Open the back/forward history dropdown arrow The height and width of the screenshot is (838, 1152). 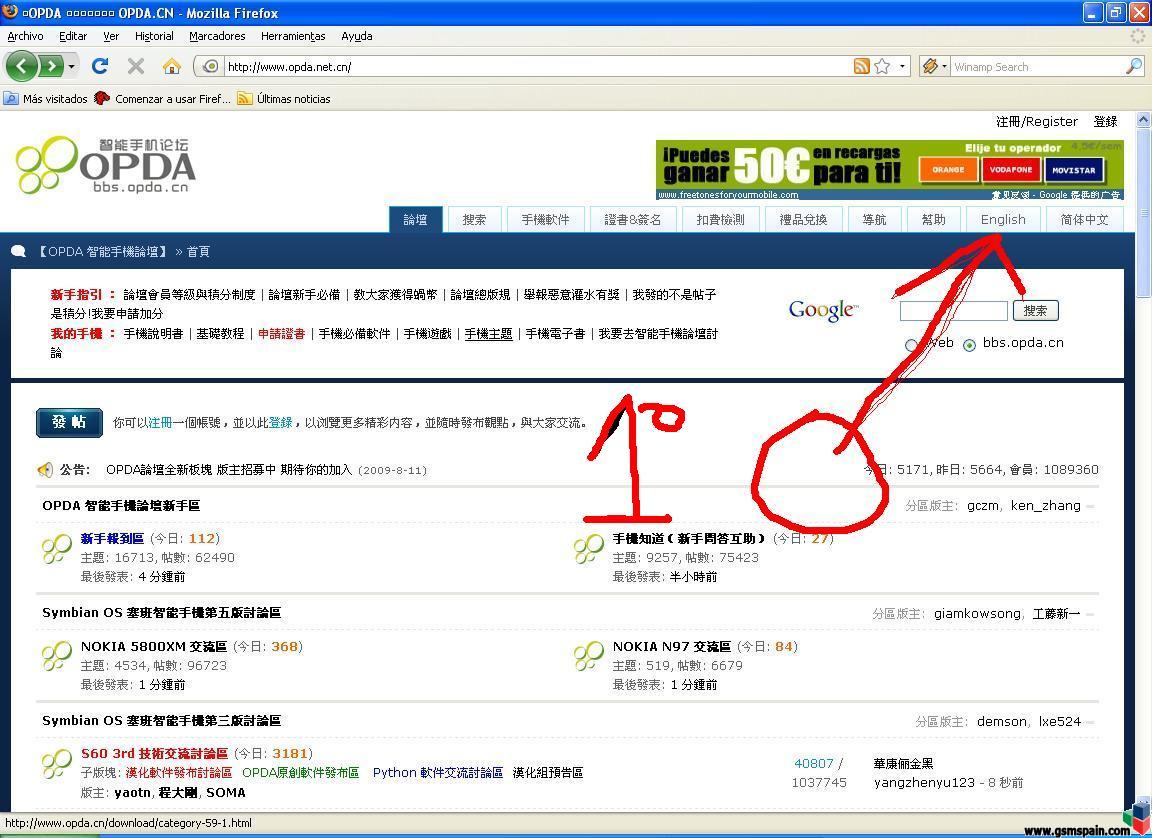click(71, 67)
